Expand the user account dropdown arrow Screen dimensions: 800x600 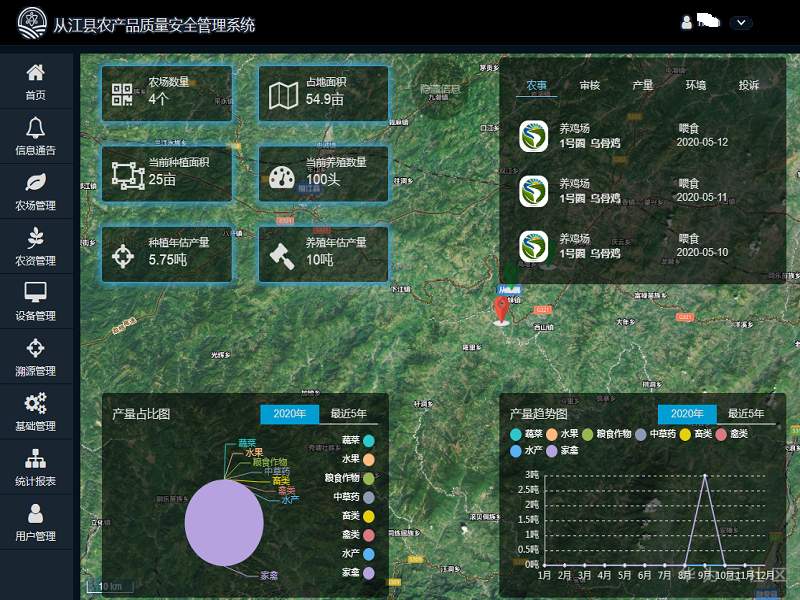(741, 22)
